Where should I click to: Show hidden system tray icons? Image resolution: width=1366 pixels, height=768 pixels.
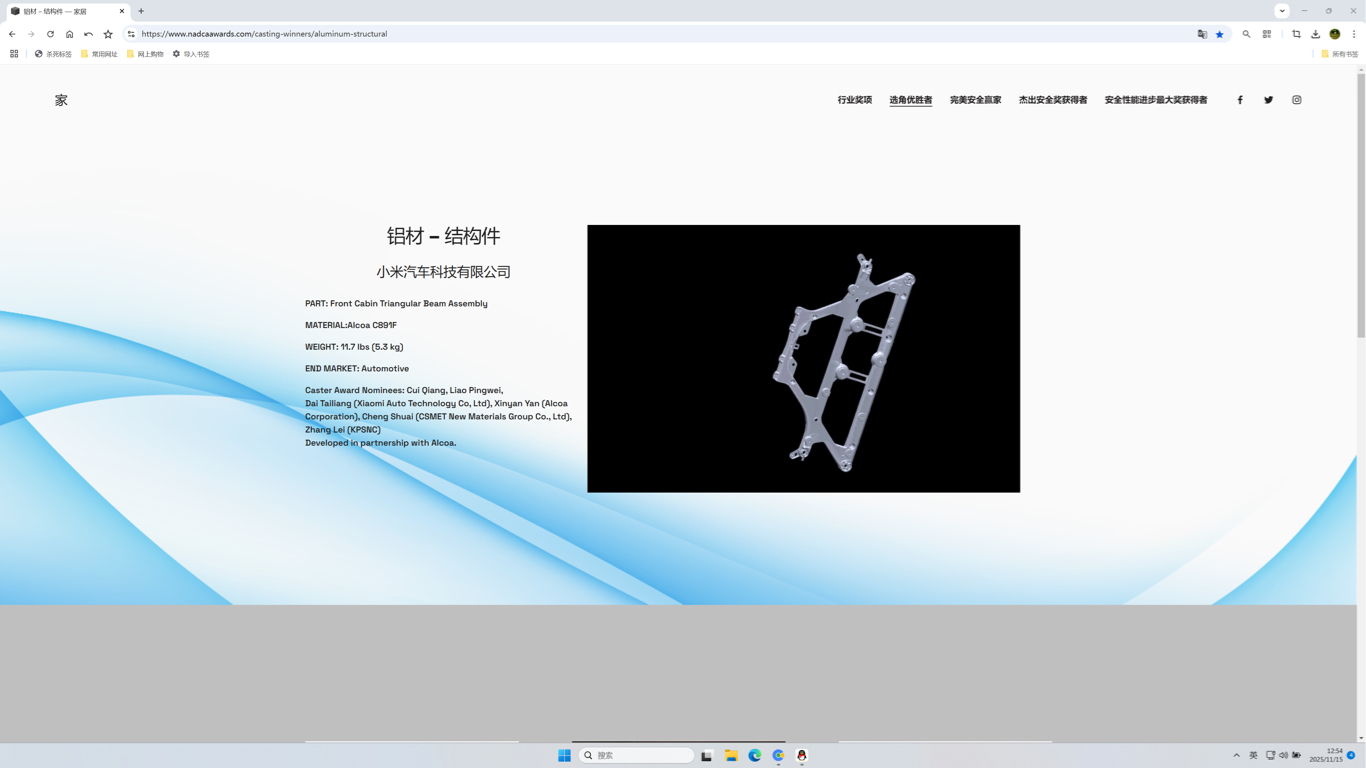pyautogui.click(x=1236, y=756)
